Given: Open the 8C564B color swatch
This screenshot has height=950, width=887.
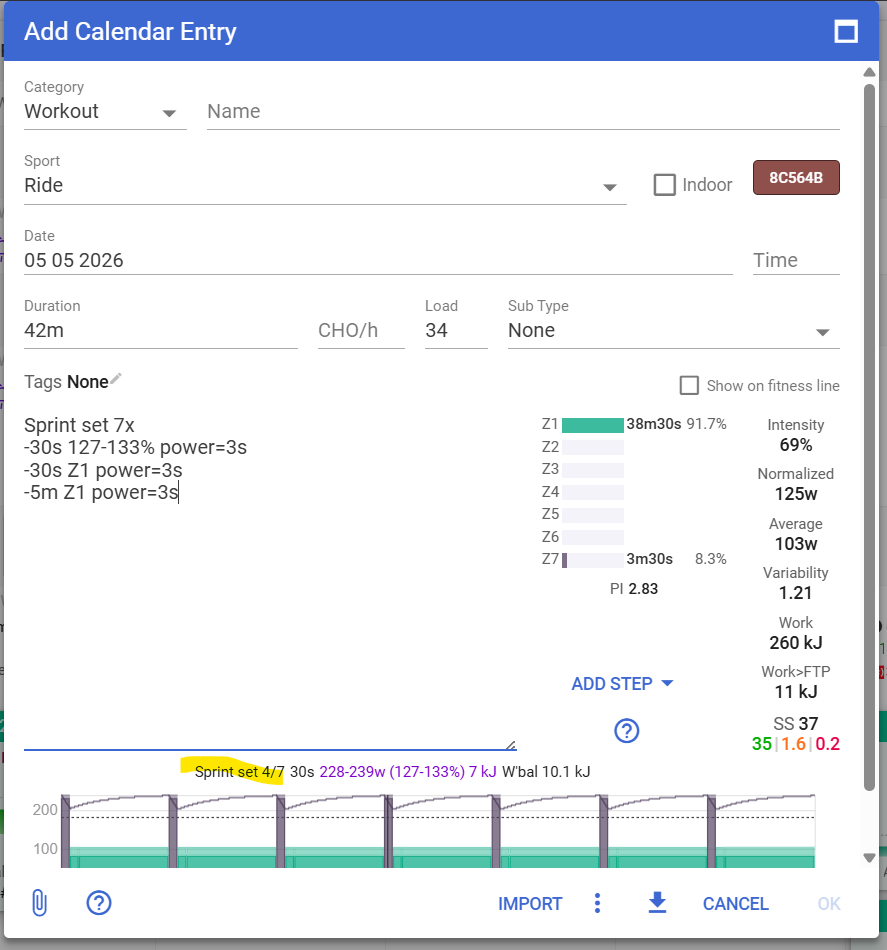Looking at the screenshot, I should (x=796, y=178).
